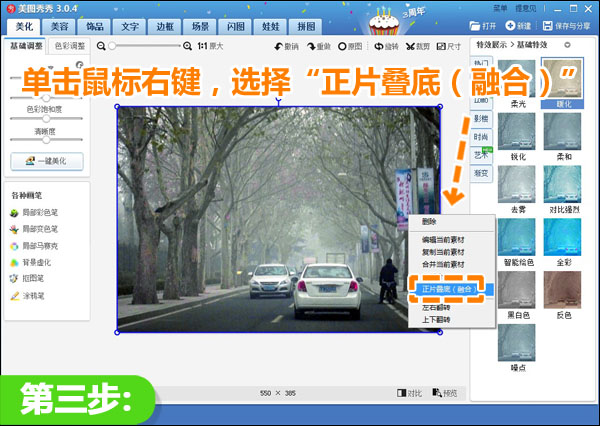Switch to the 文字 tab
Viewport: 600px width, 426px height.
coord(130,27)
